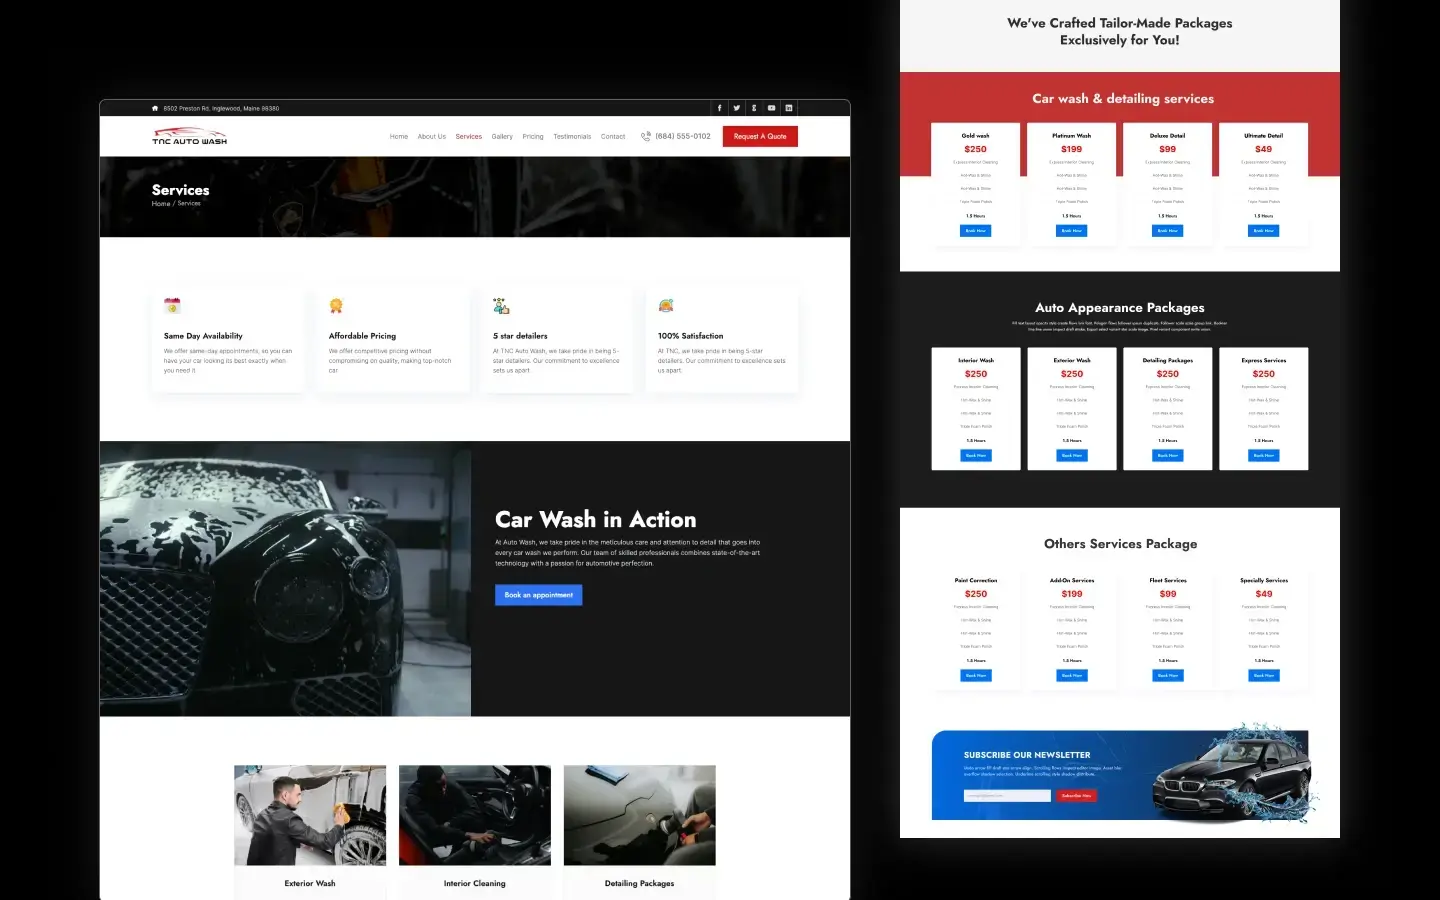Click the Book an appointment button
This screenshot has width=1440, height=900.
[538, 595]
